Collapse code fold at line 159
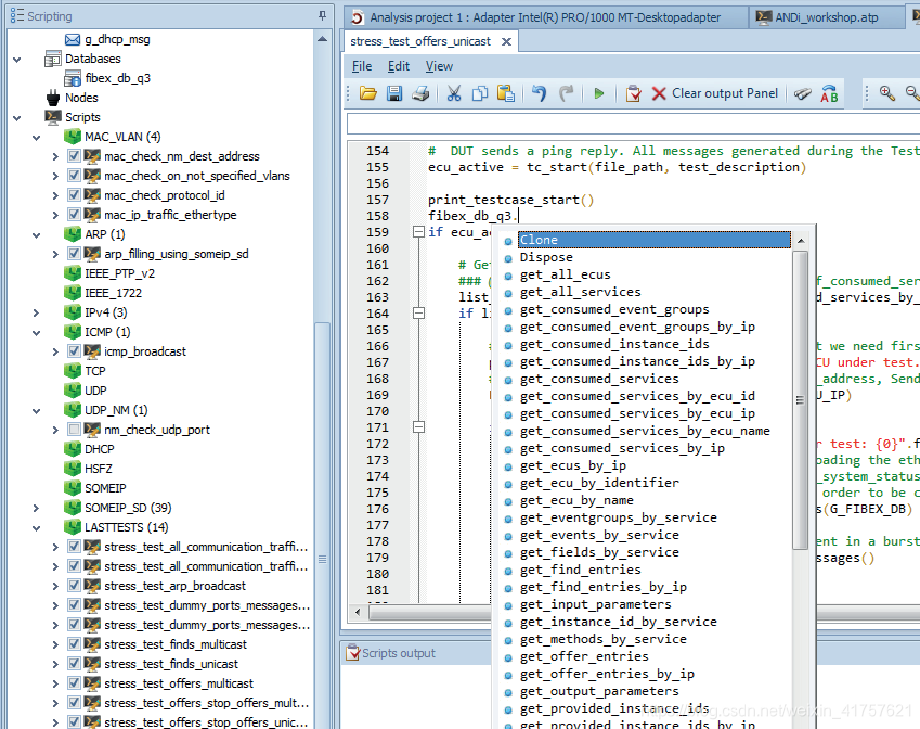The image size is (920, 729). 419,232
